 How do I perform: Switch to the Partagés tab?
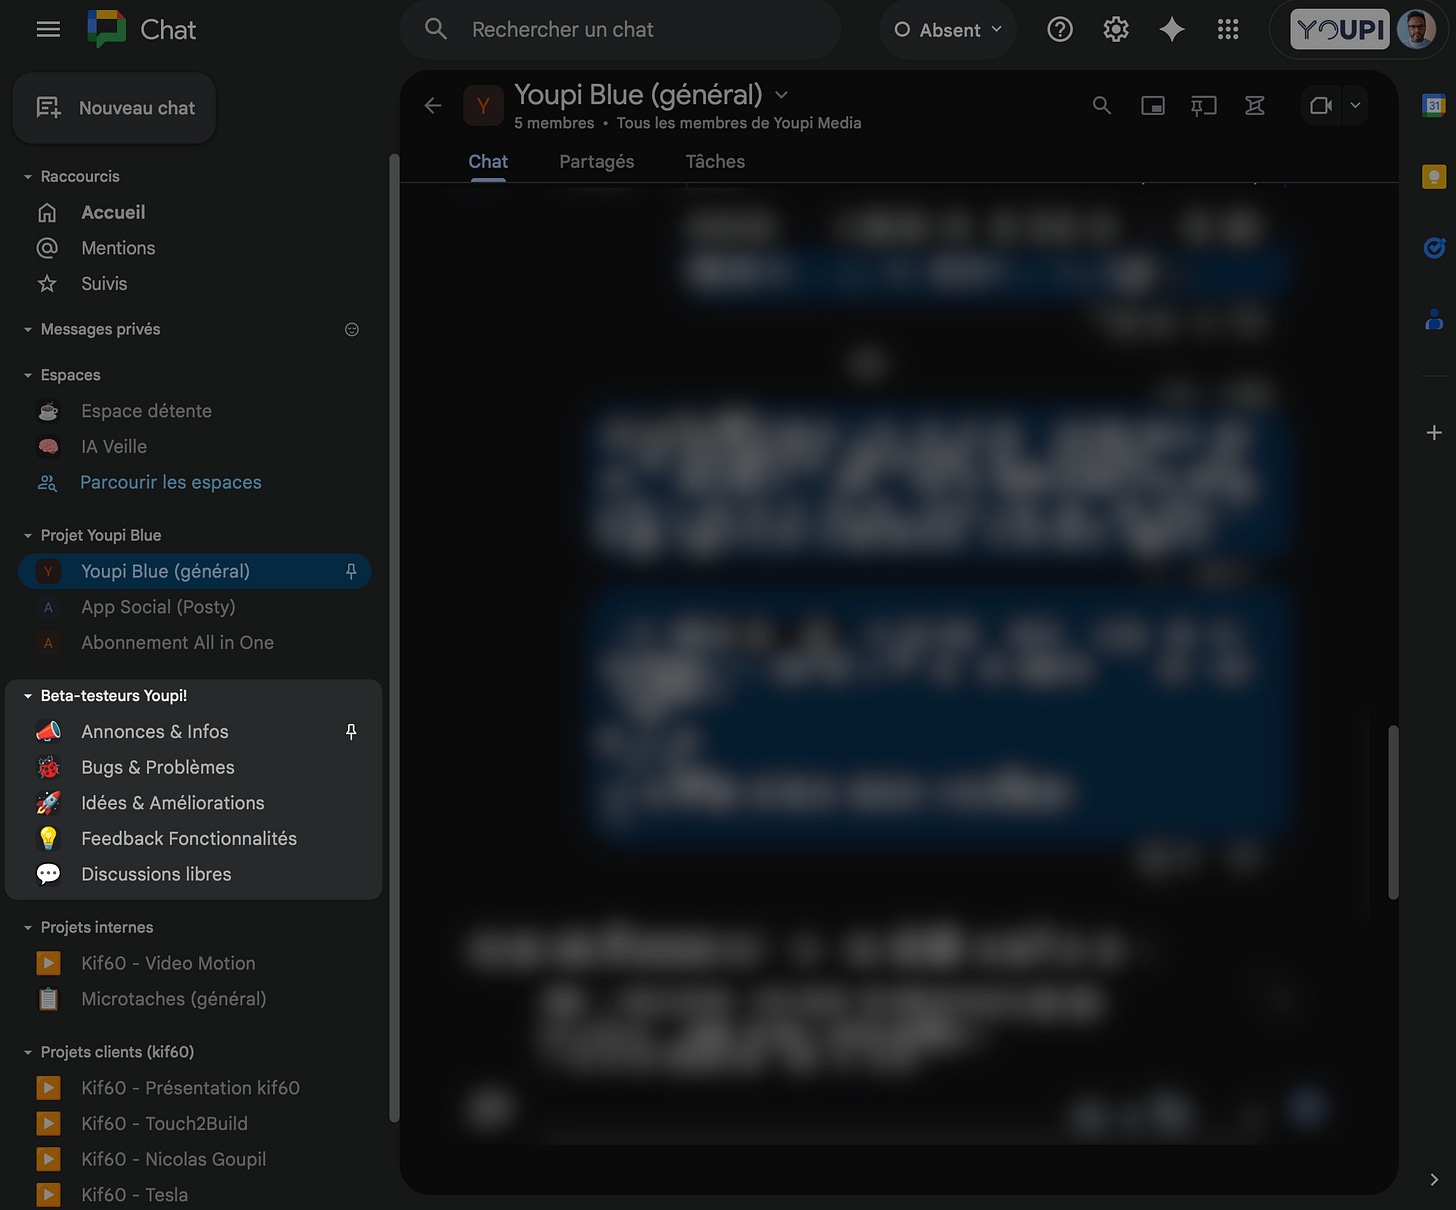[597, 161]
